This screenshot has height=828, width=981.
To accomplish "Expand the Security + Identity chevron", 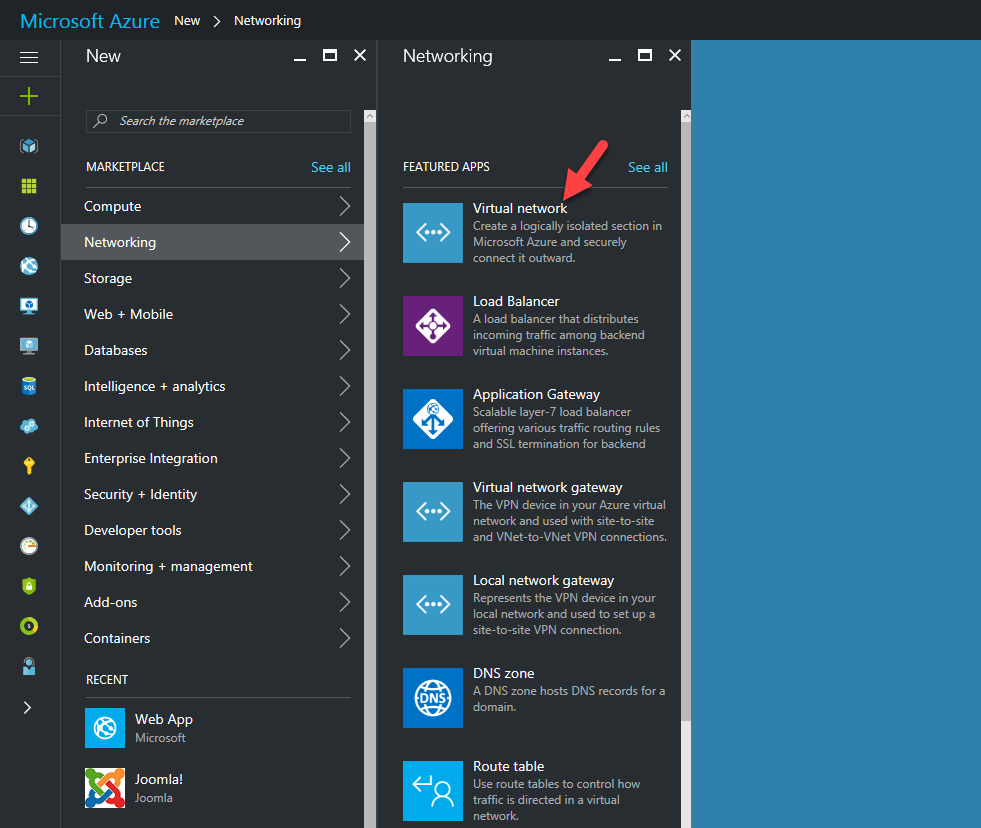I will [x=345, y=494].
